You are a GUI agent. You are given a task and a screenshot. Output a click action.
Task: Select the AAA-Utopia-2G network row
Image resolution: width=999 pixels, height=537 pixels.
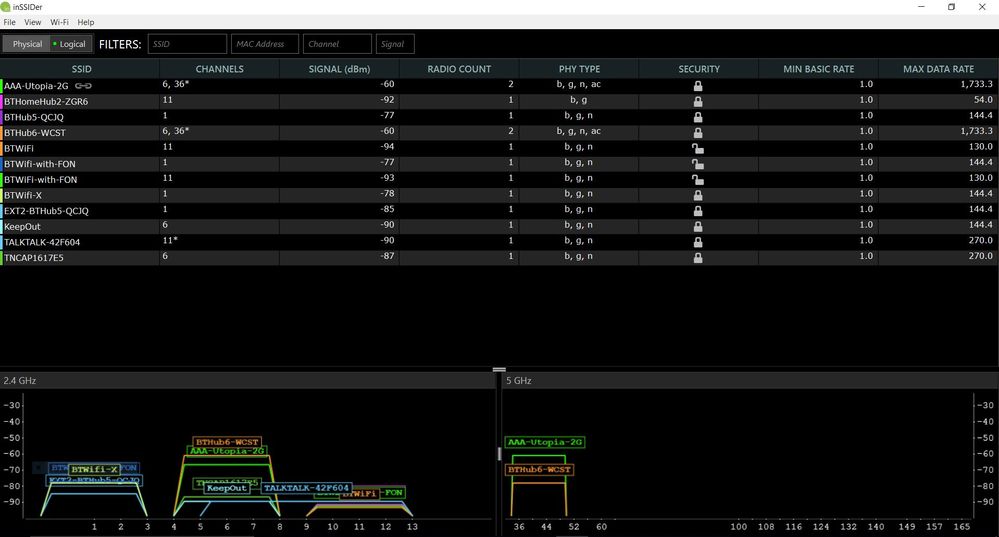pyautogui.click(x=500, y=85)
